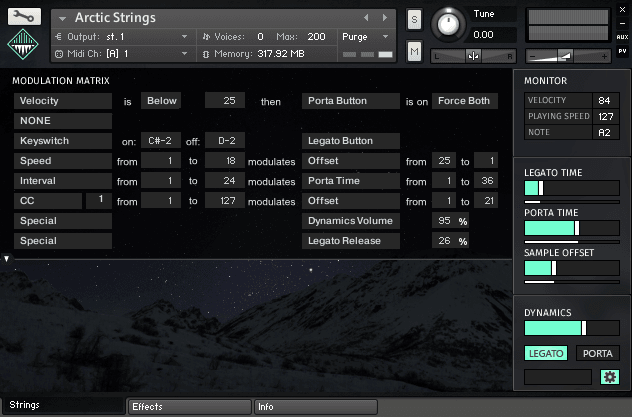Solo the instrument with S button
Viewport: 632px width, 417px height.
(x=414, y=19)
